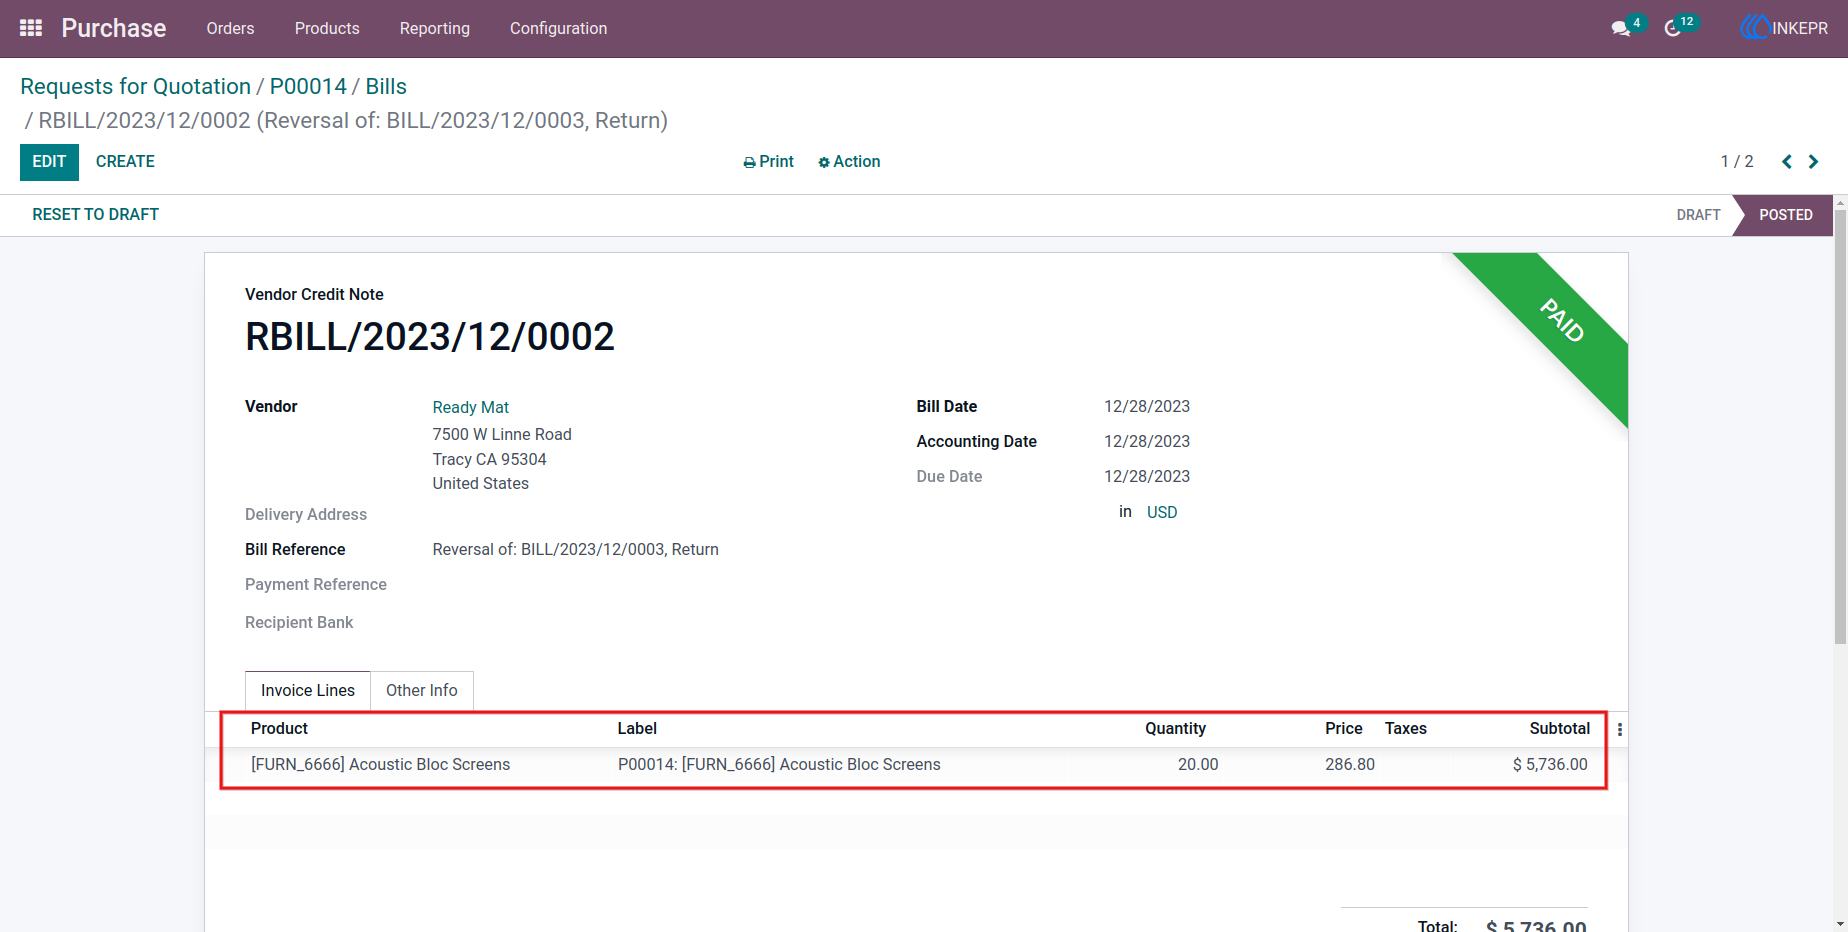The width and height of the screenshot is (1848, 932).
Task: Sort by Product column header
Action: [x=279, y=729]
